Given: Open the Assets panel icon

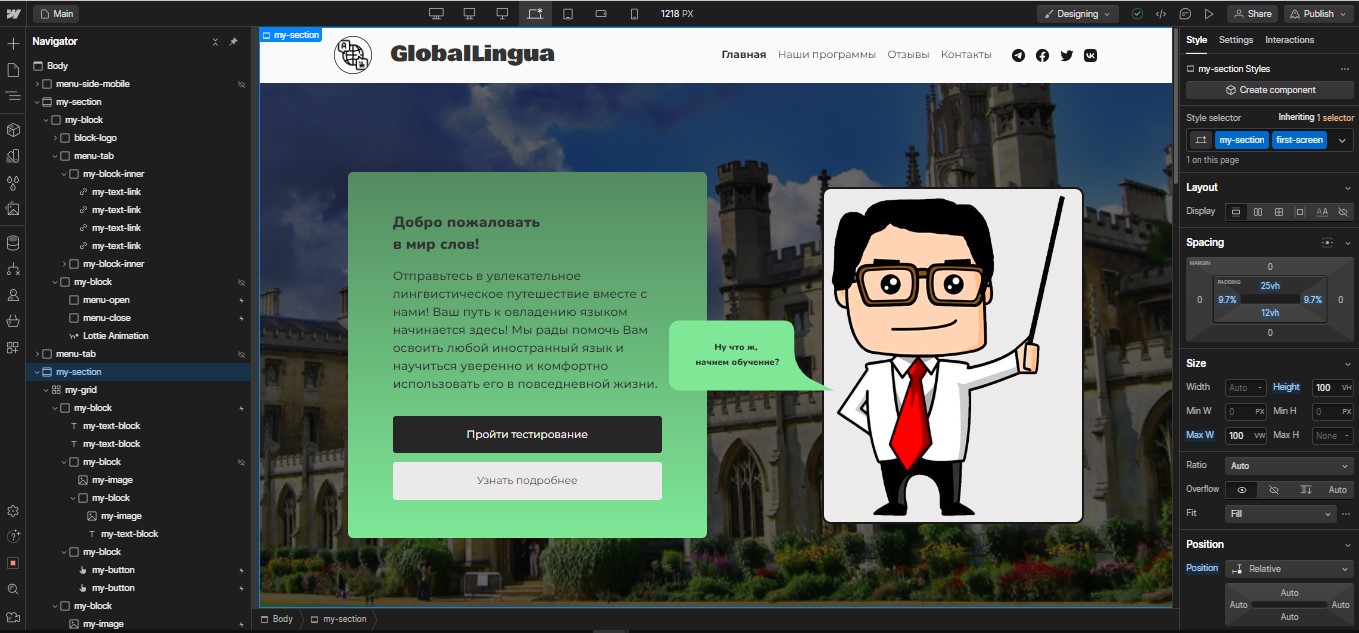Looking at the screenshot, I should (x=13, y=209).
